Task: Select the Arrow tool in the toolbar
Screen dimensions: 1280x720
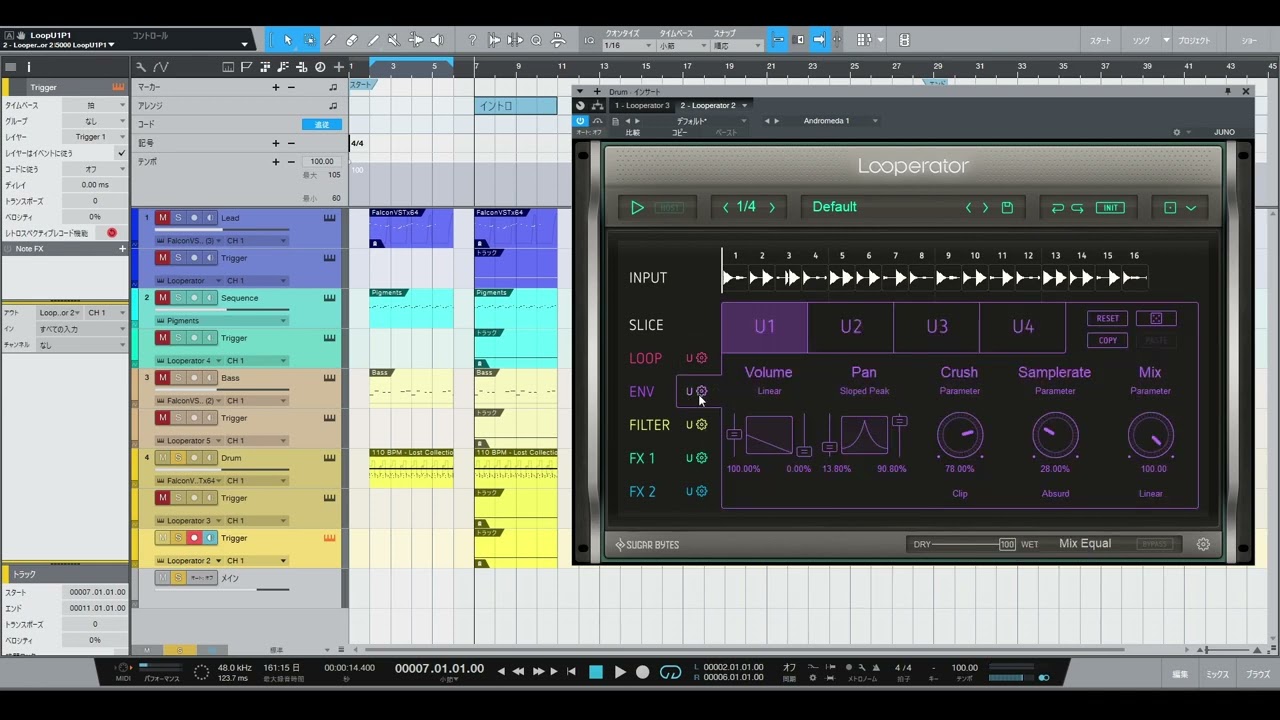Action: pyautogui.click(x=287, y=40)
